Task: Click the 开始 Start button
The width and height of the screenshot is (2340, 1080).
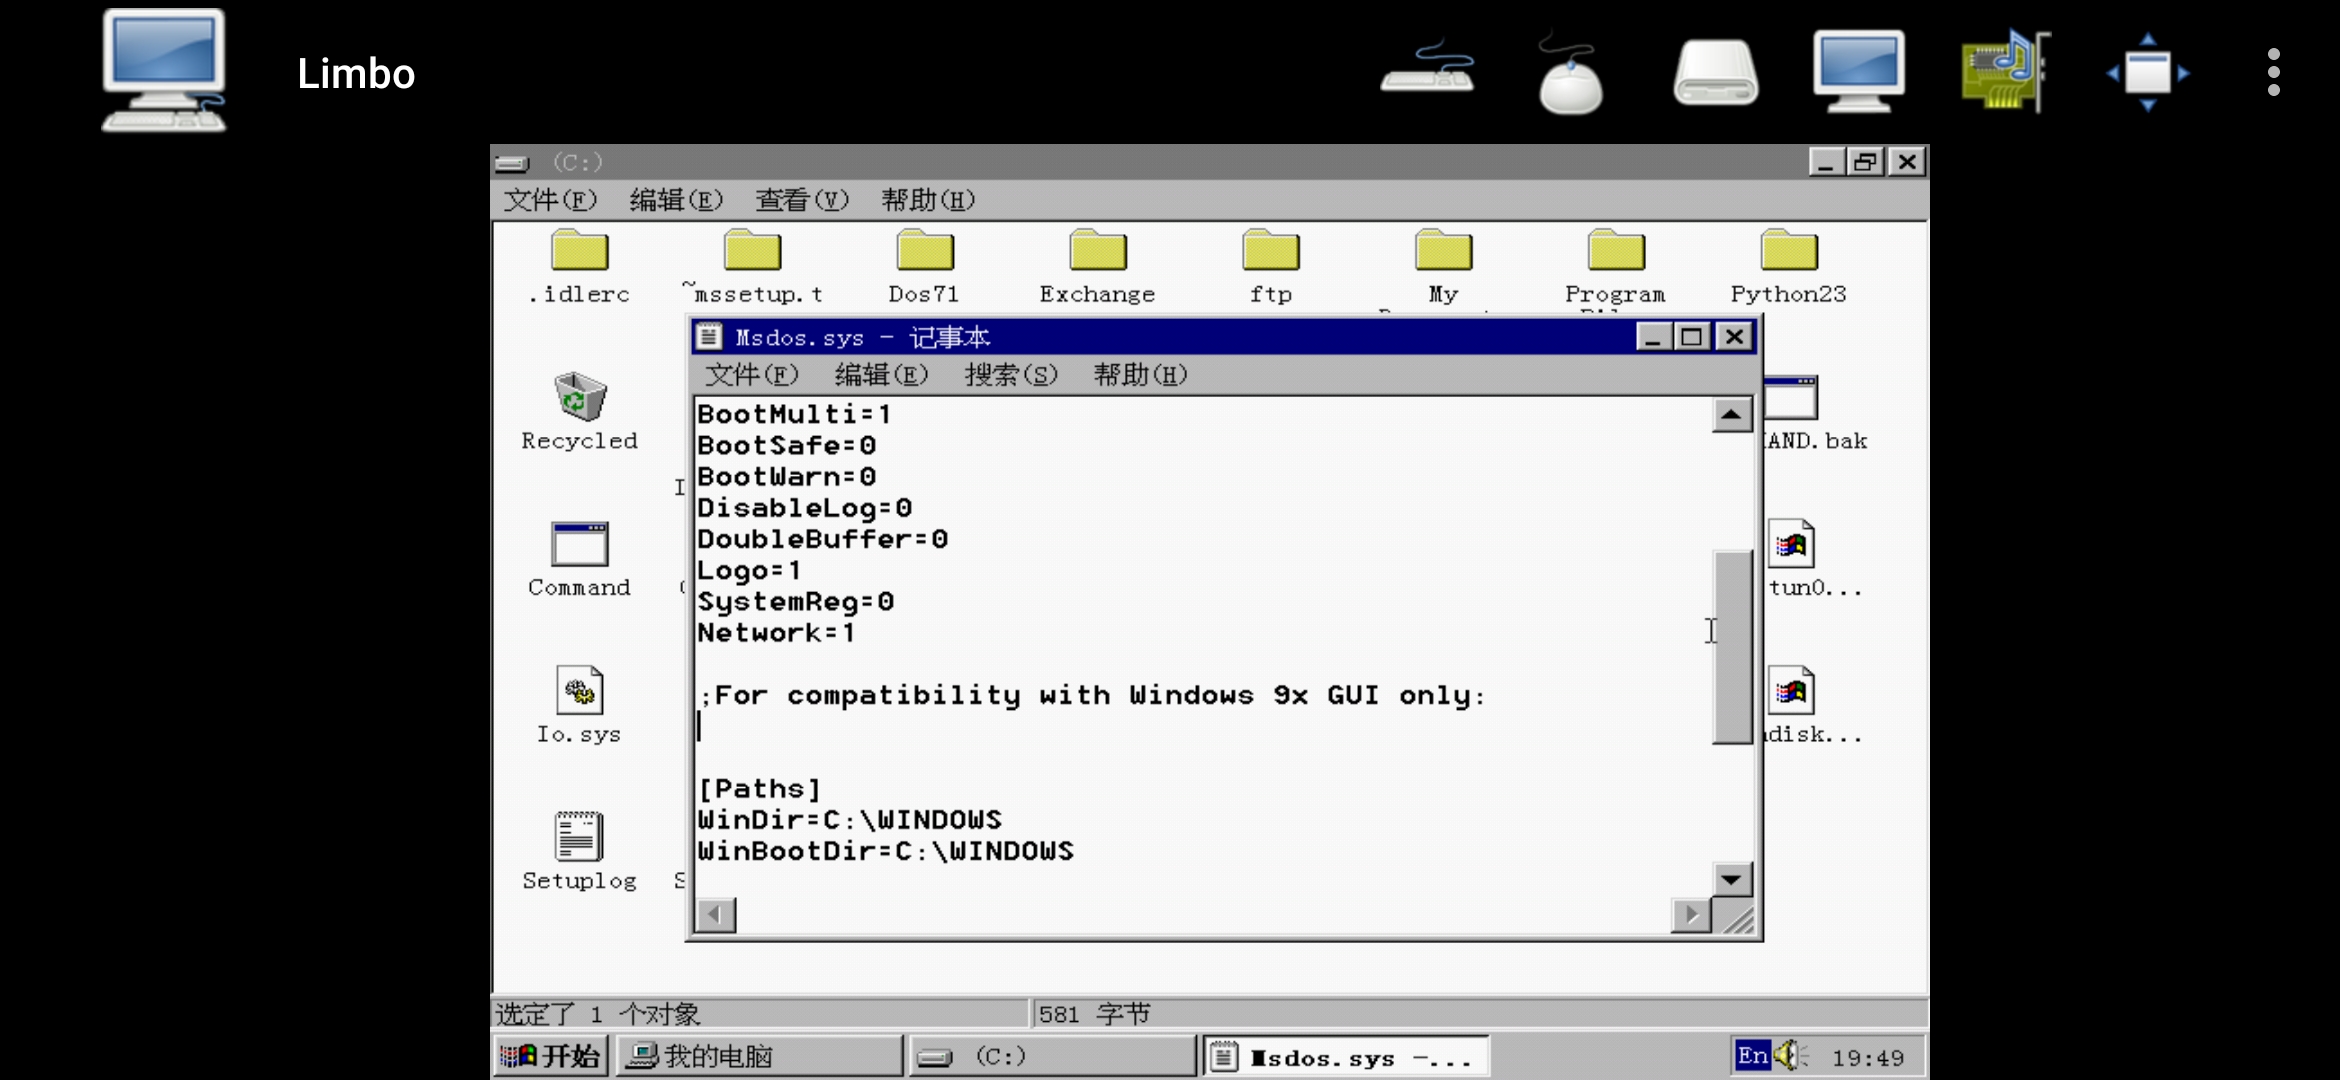Action: pyautogui.click(x=551, y=1056)
